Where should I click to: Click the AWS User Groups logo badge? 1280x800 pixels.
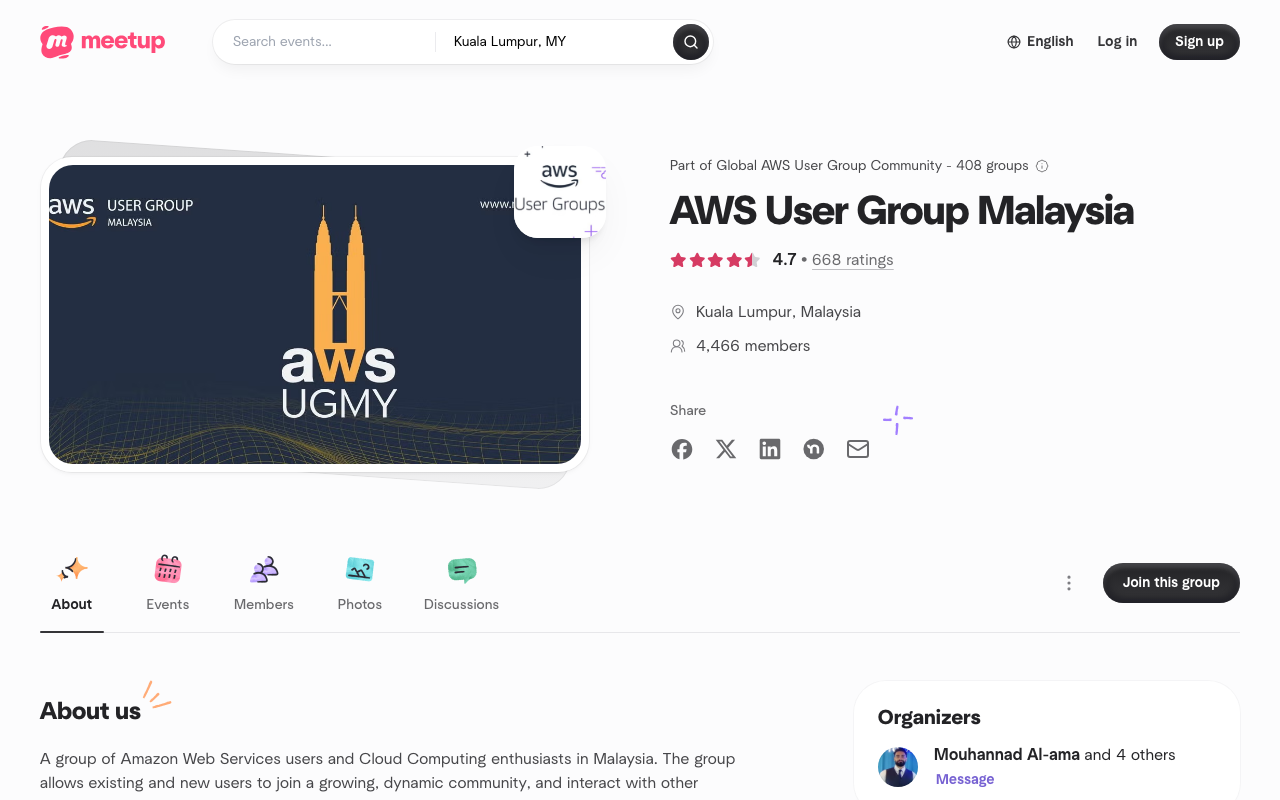click(x=560, y=191)
